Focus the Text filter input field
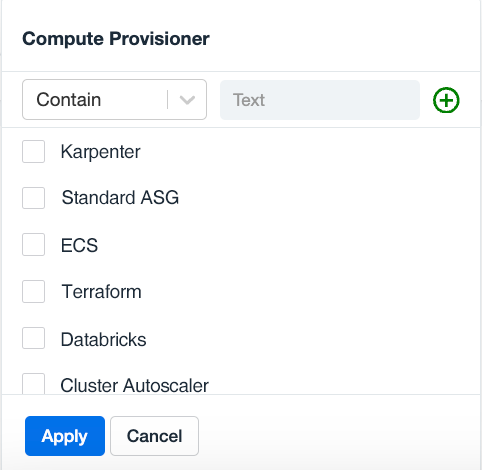Viewport: 482px width, 470px height. pyautogui.click(x=320, y=100)
